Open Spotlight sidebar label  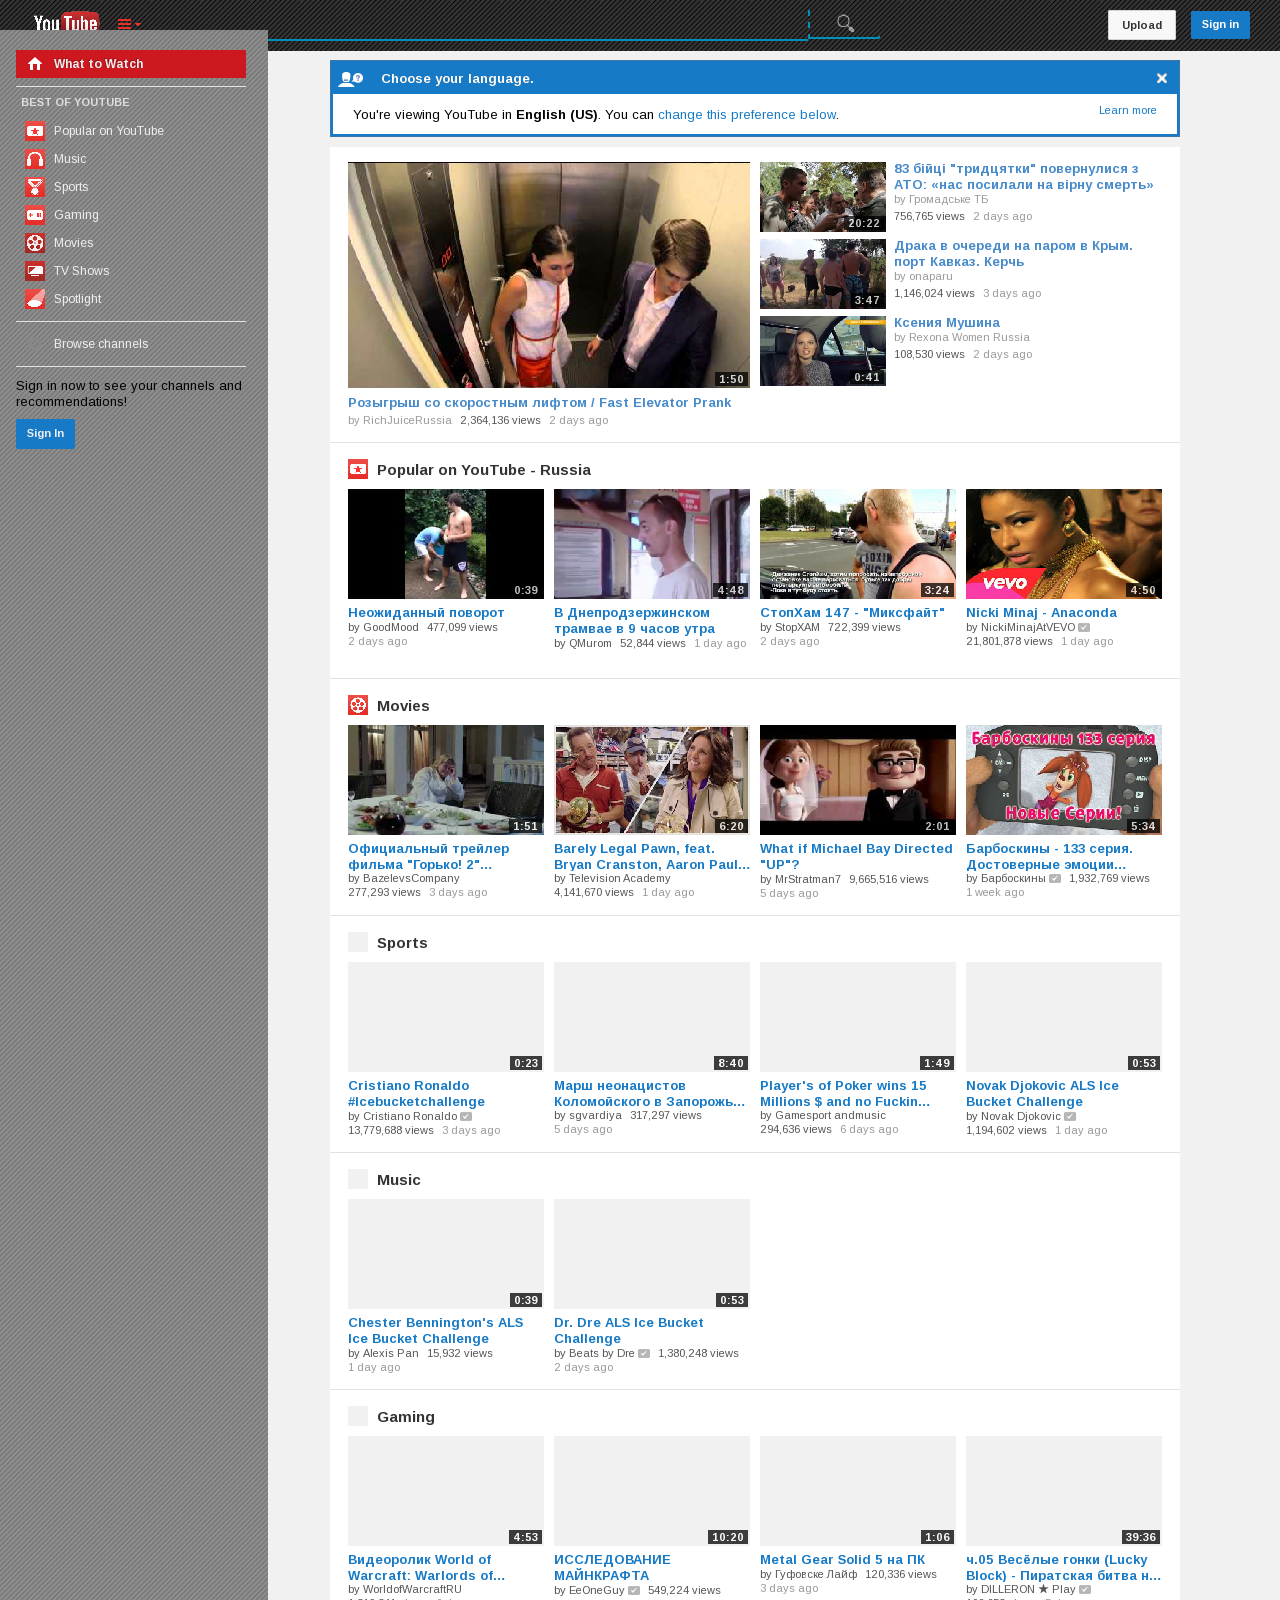click(x=78, y=299)
